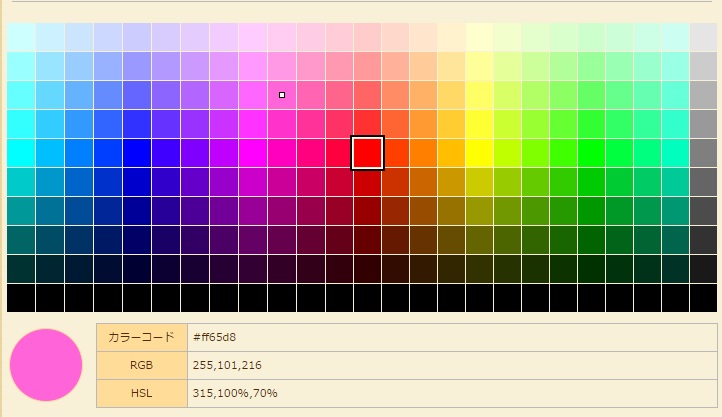Choose the near-black gray swatch above the black row
Screen dimensions: 722x417
click(x=704, y=269)
